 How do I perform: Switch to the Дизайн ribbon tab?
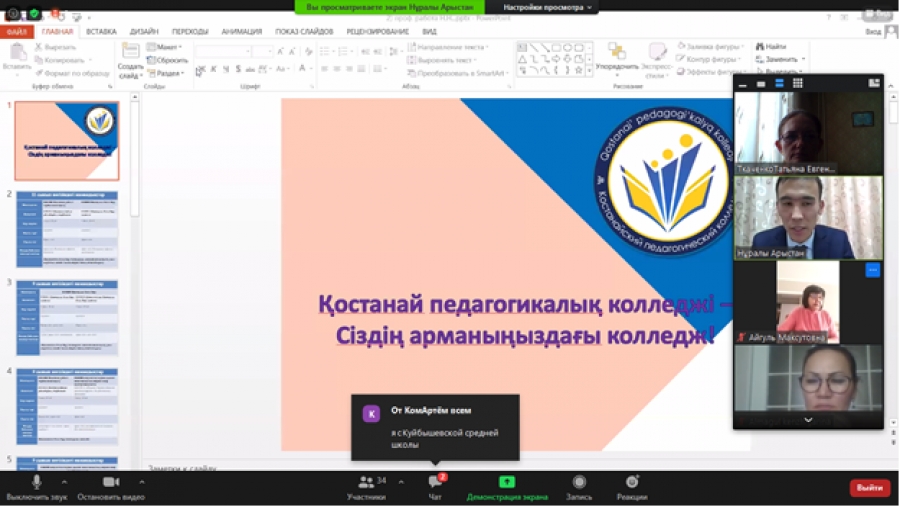(x=144, y=32)
